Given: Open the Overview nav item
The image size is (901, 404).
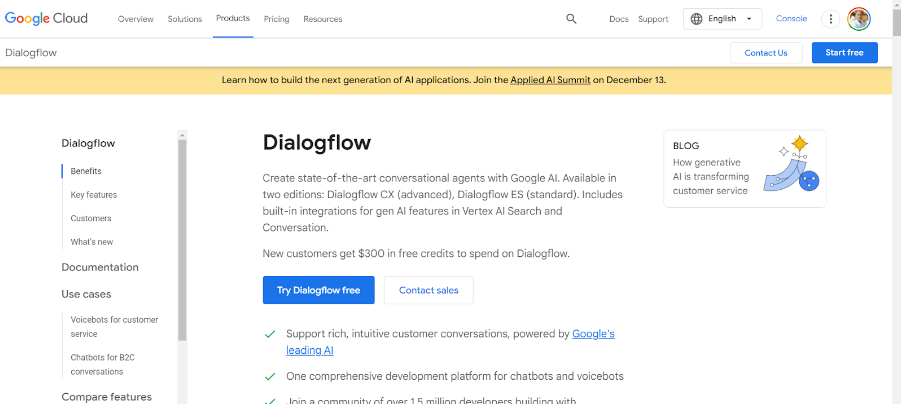Looking at the screenshot, I should tap(136, 19).
